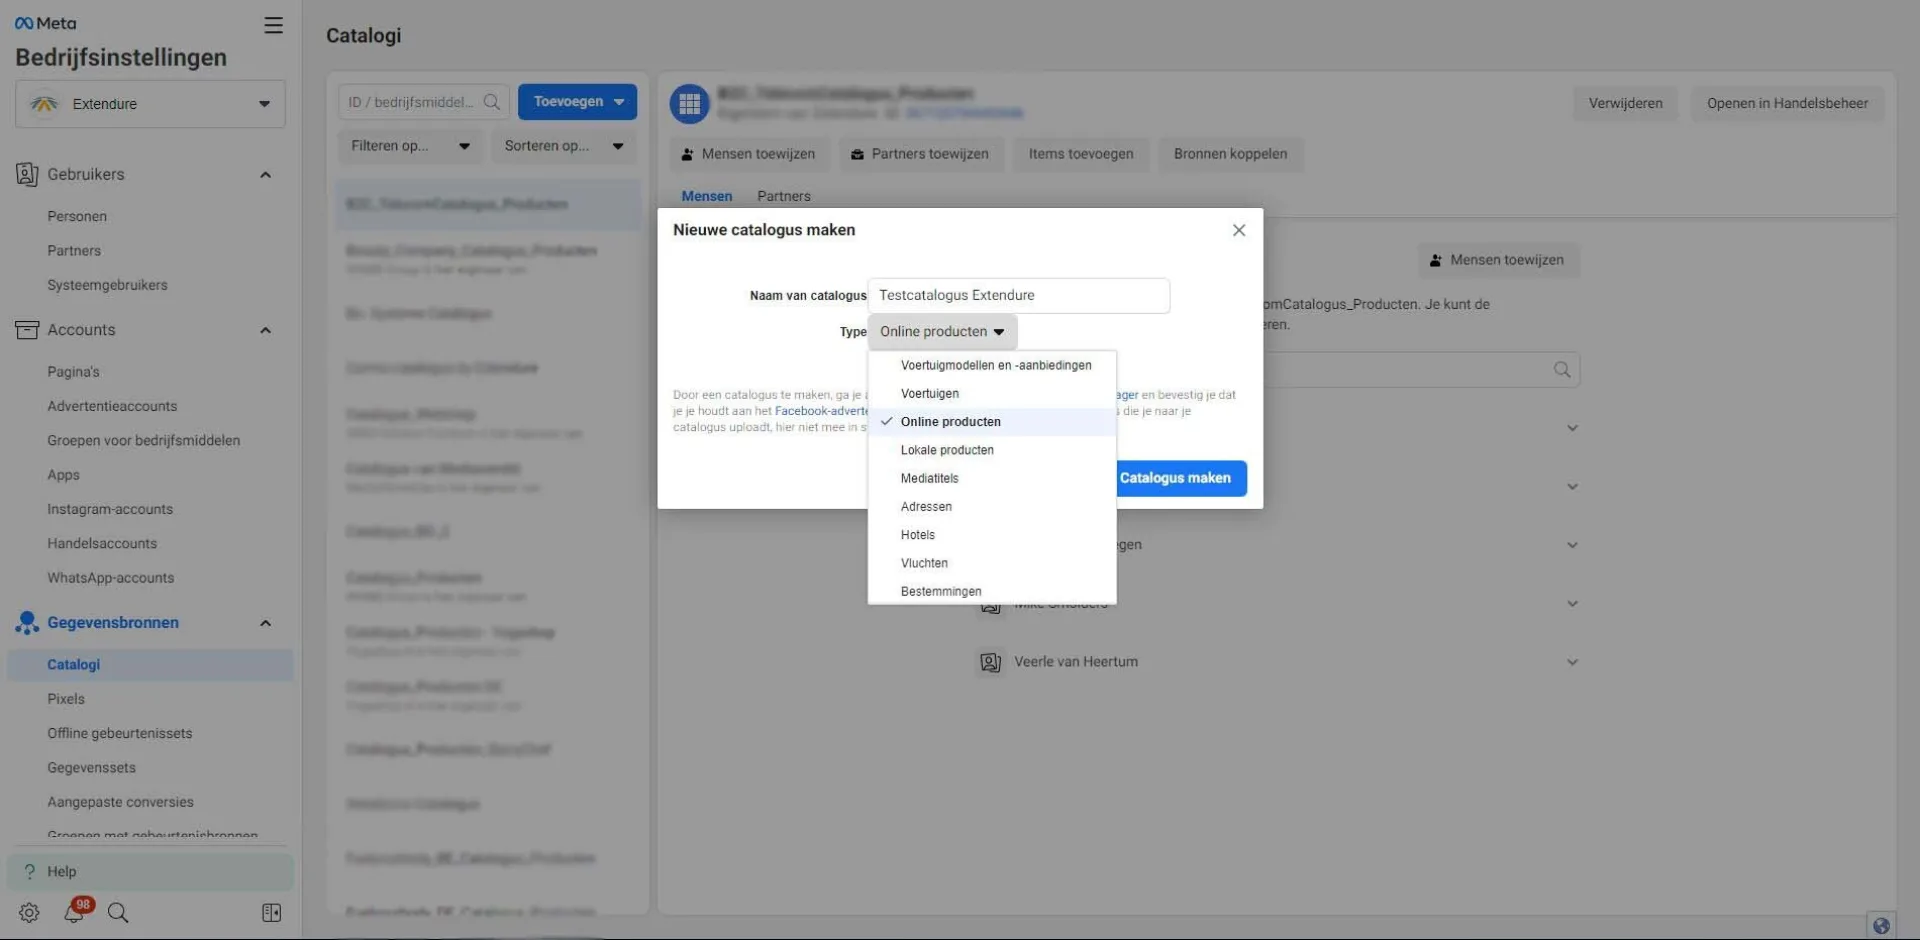The height and width of the screenshot is (940, 1920).
Task: Click the search icon in people search field
Action: [x=1562, y=370]
